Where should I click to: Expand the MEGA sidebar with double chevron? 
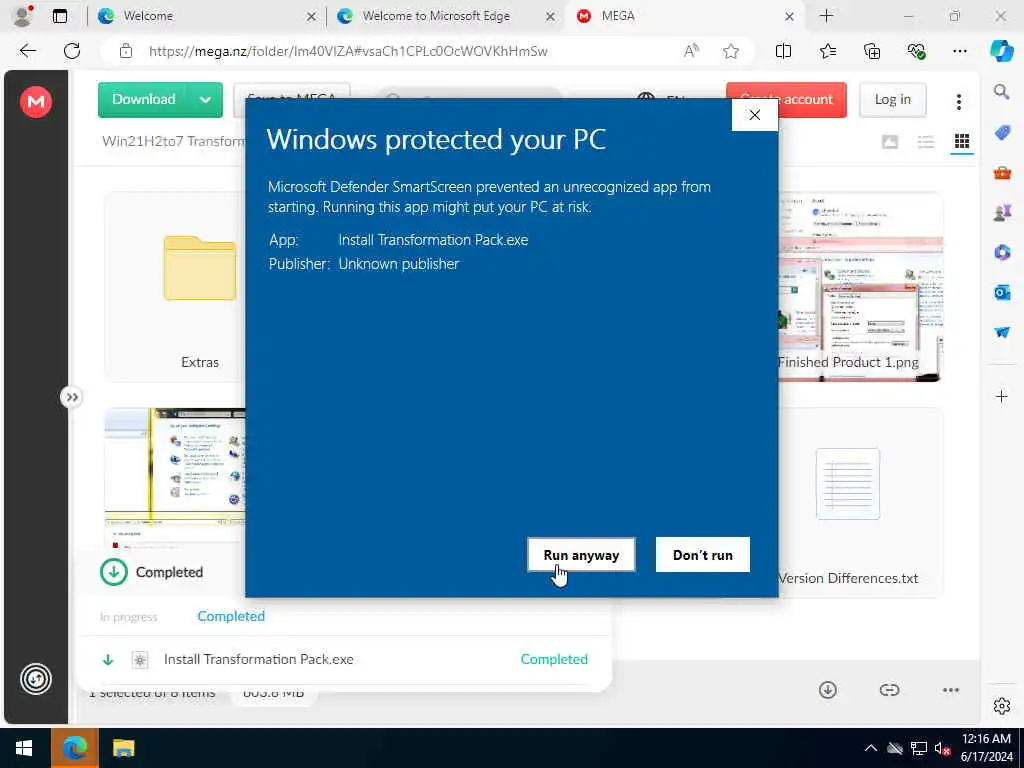pyautogui.click(x=71, y=397)
